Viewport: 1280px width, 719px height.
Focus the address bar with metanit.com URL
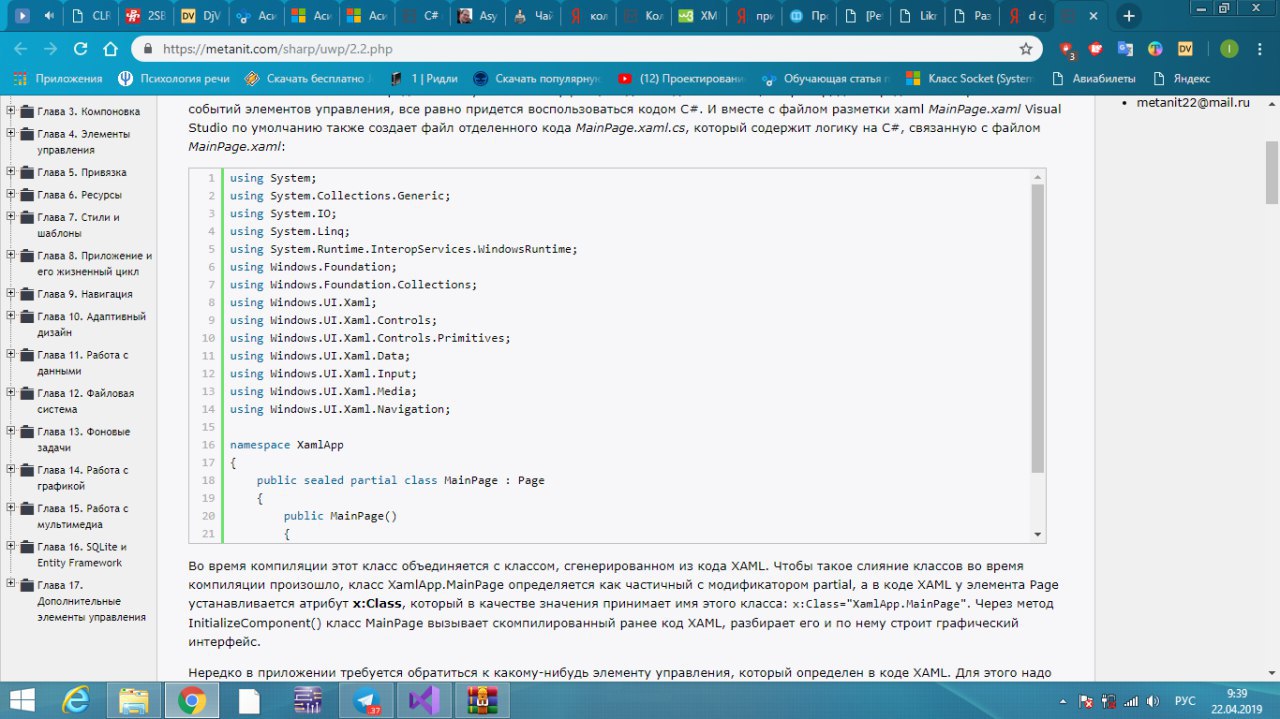pyautogui.click(x=588, y=49)
